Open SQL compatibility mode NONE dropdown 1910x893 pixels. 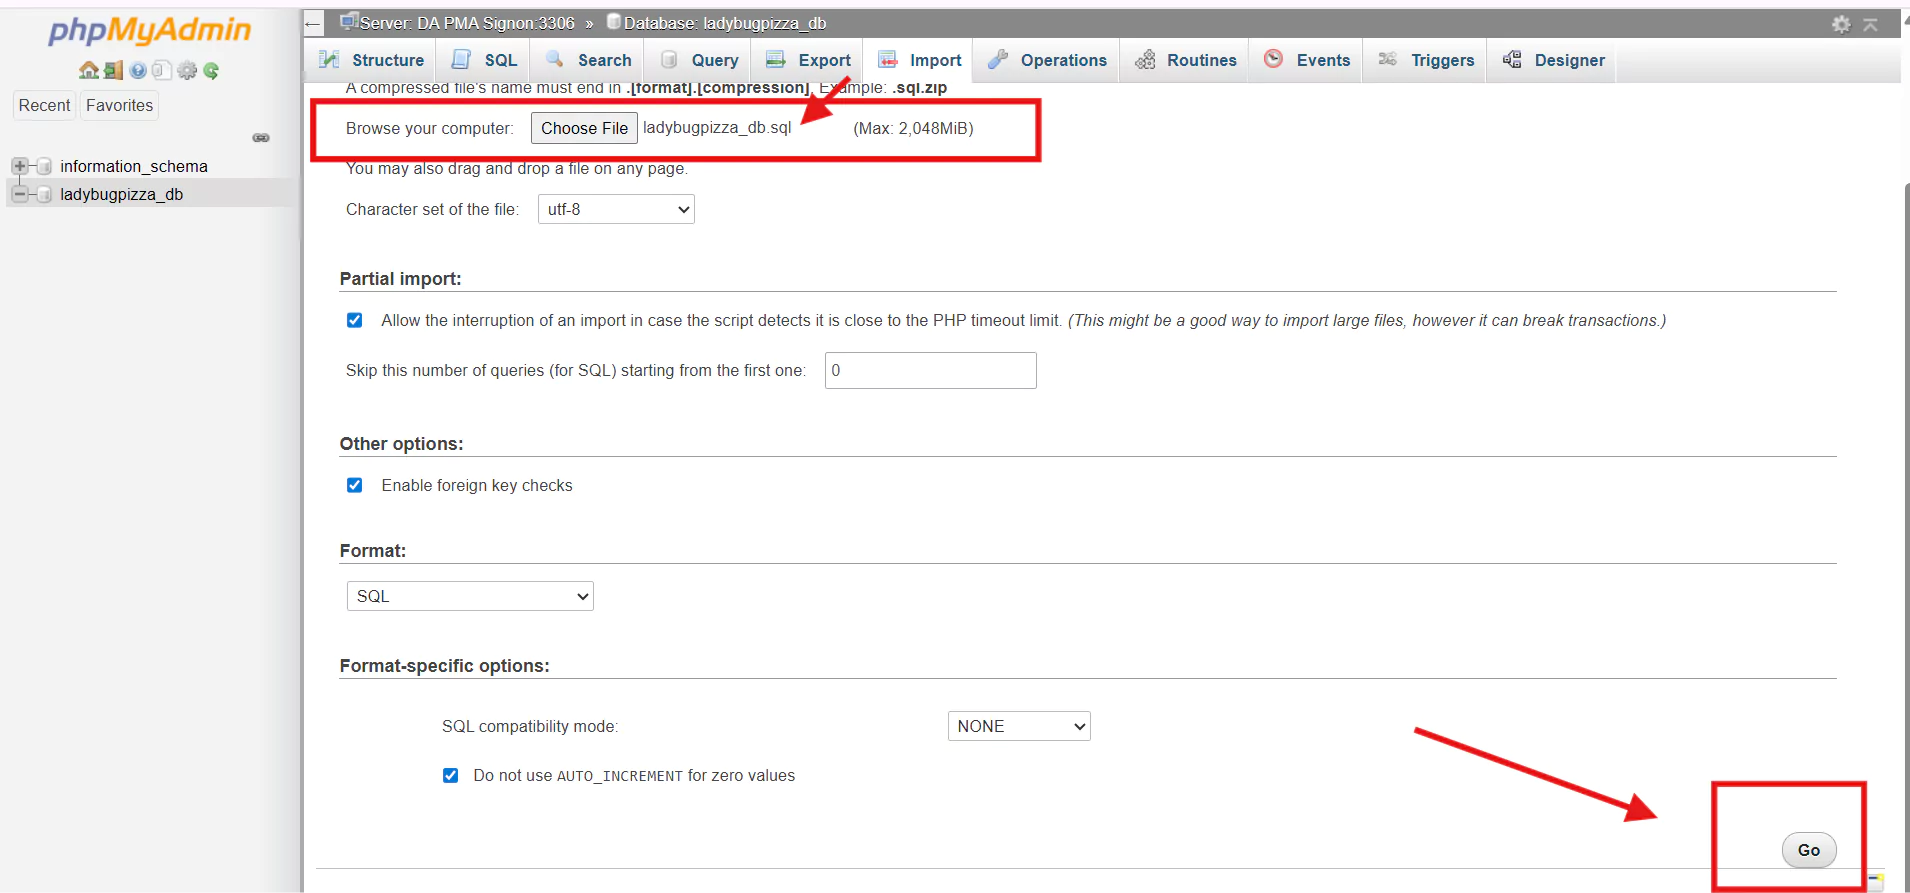coord(1019,726)
